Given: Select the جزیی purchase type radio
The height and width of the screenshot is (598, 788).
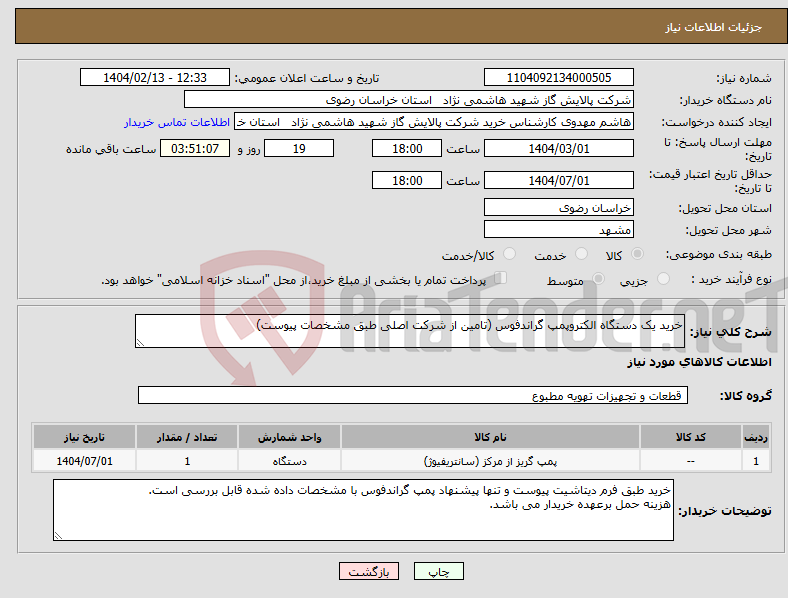Looking at the screenshot, I should [x=663, y=278].
